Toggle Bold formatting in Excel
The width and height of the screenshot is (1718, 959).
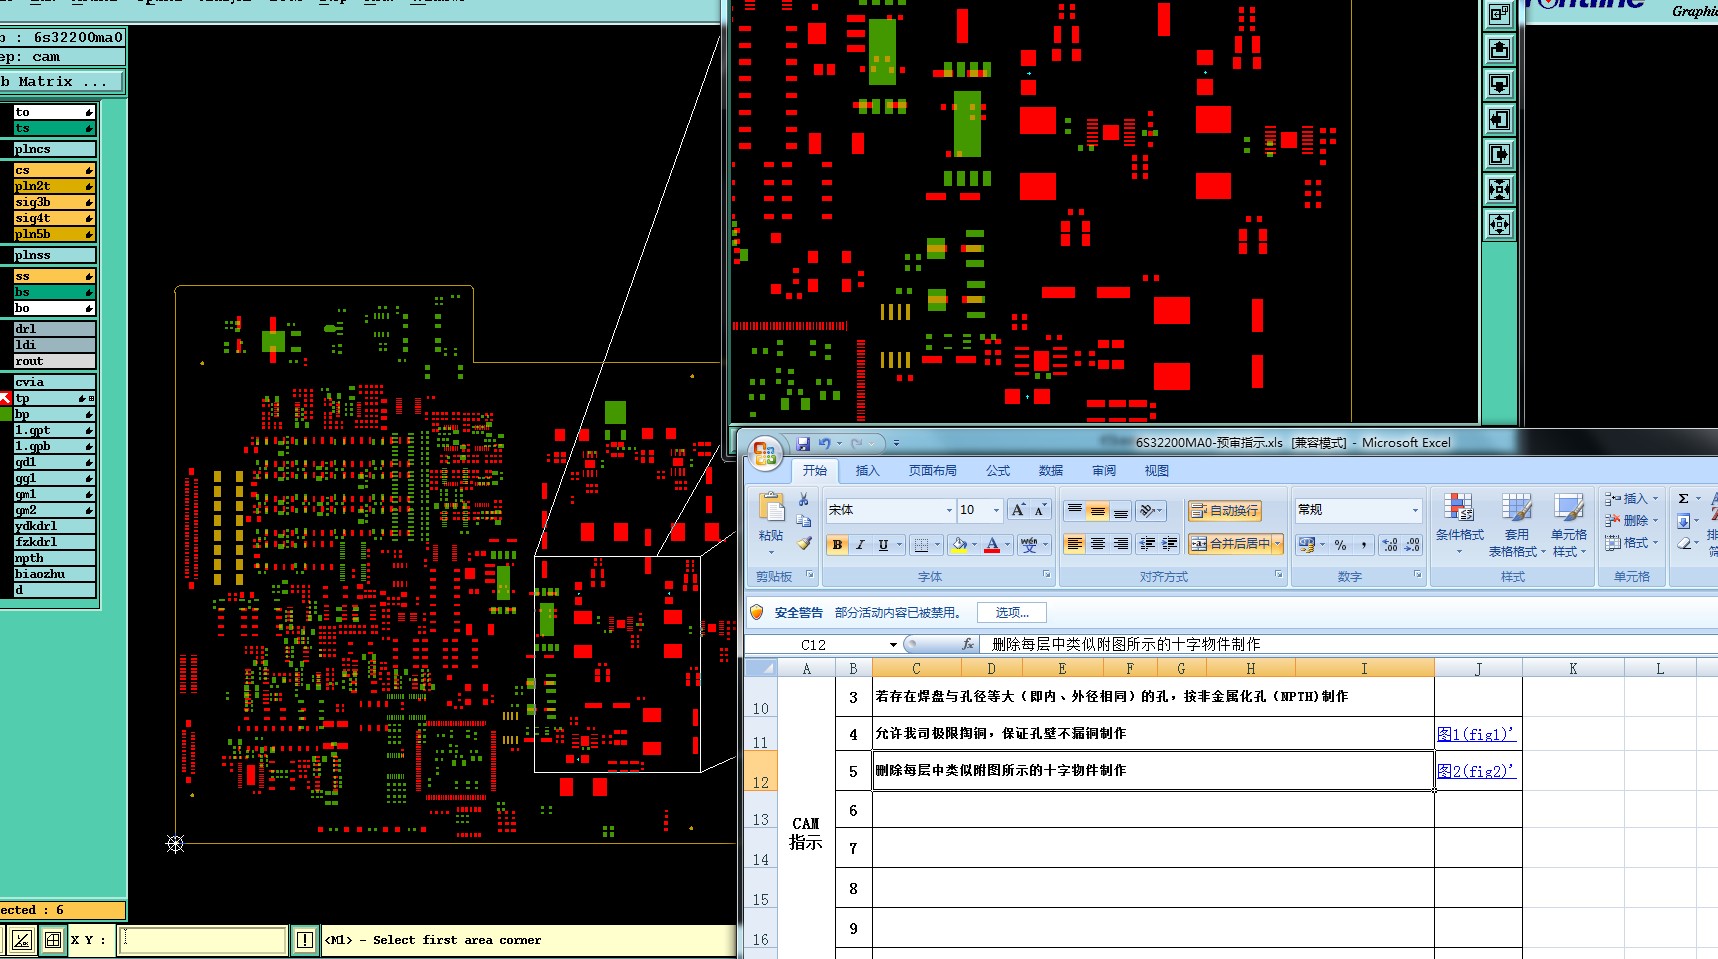(x=837, y=545)
